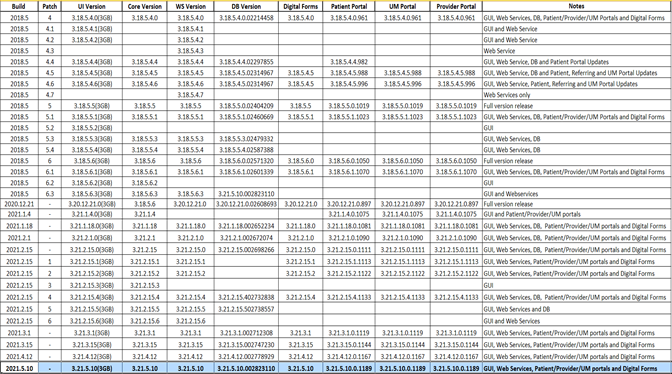Click Patient Portal cell 3.18.5.4.4.982
Viewport: 672px width, 374px height.
tap(349, 62)
